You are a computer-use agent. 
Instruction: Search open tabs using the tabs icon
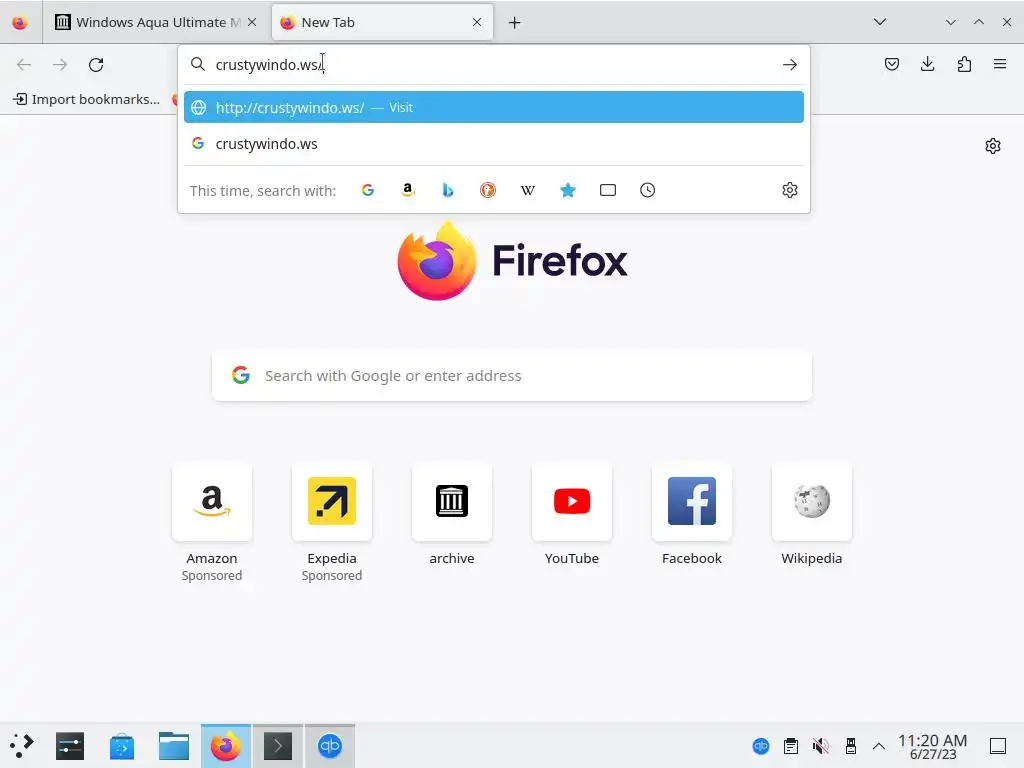point(608,190)
